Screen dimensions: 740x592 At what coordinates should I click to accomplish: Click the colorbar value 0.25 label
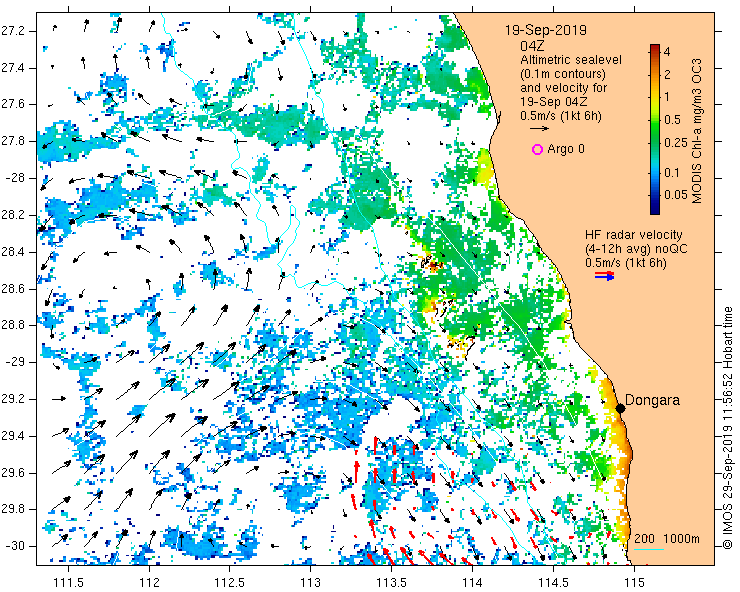point(676,143)
